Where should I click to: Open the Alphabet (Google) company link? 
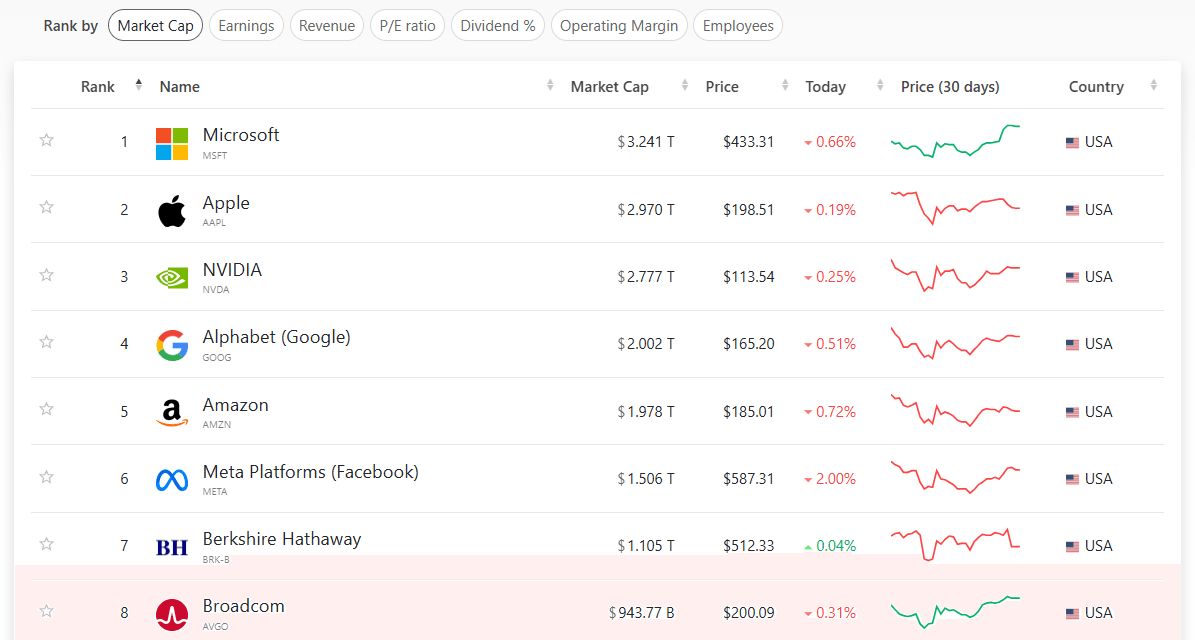(x=276, y=337)
